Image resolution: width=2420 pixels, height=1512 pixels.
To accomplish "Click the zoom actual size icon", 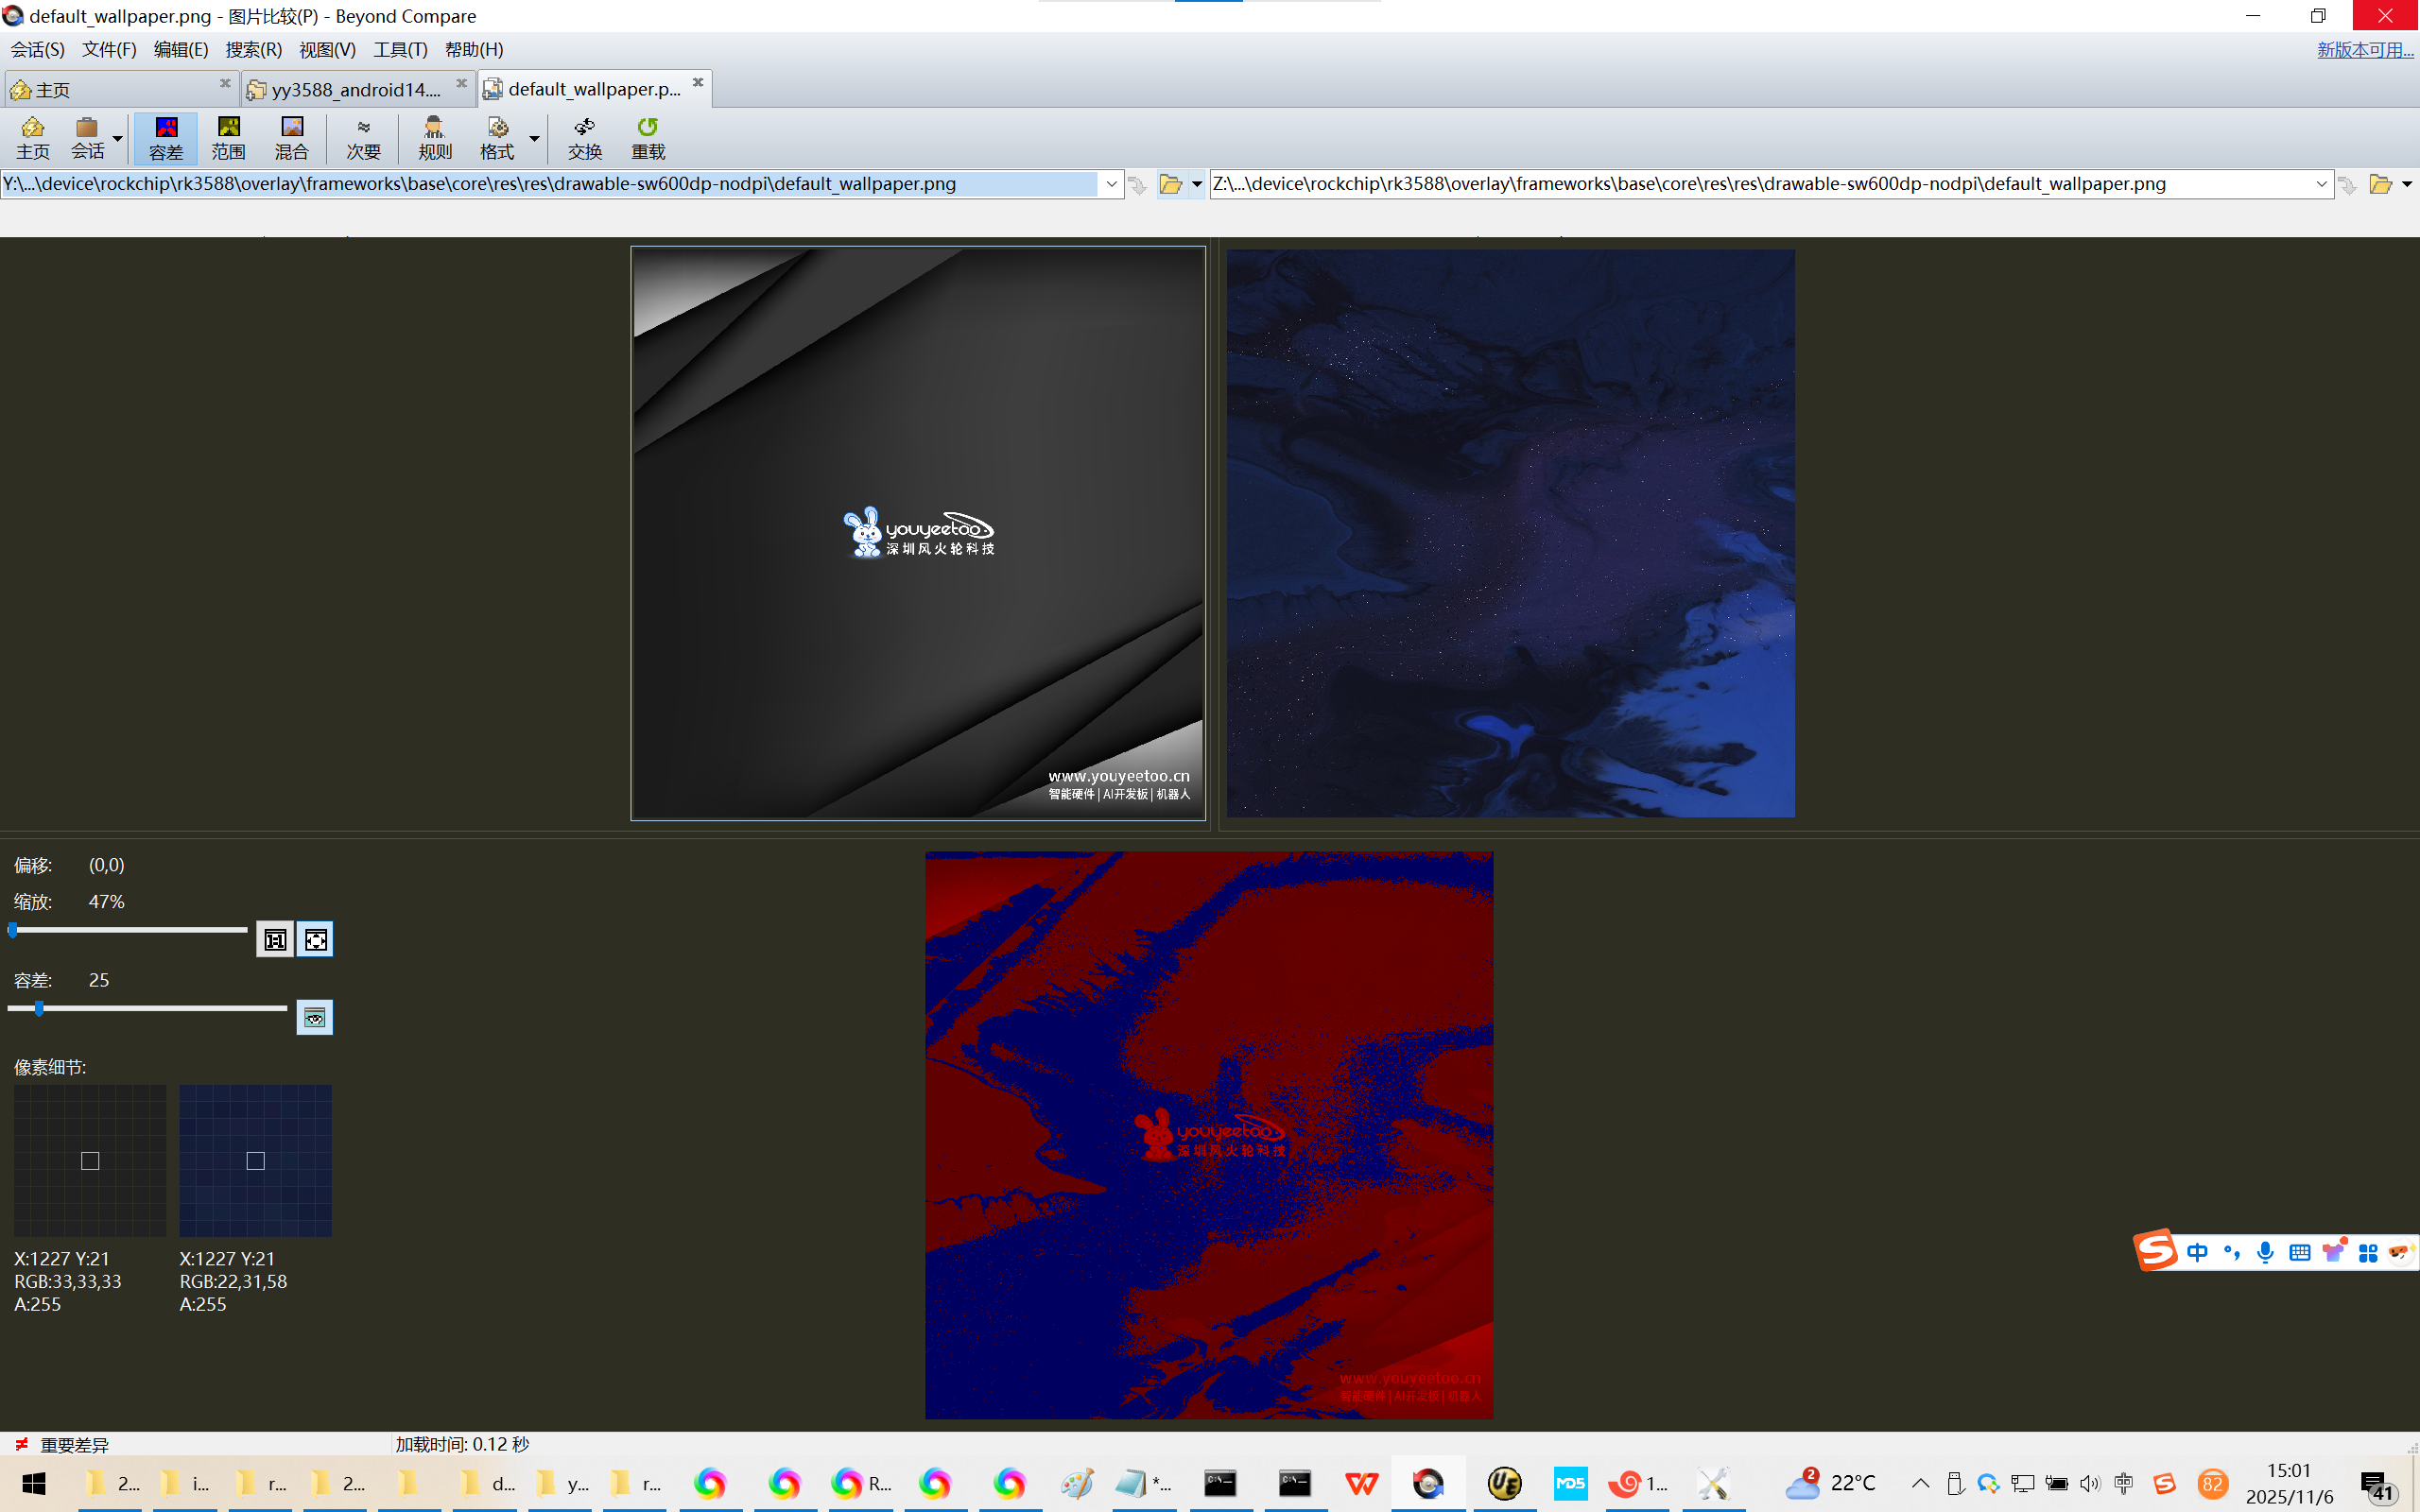I will tap(275, 939).
